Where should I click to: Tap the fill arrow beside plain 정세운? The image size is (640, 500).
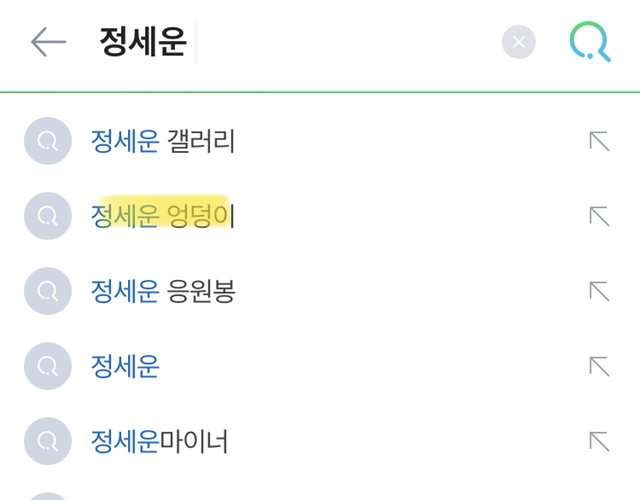tap(599, 367)
